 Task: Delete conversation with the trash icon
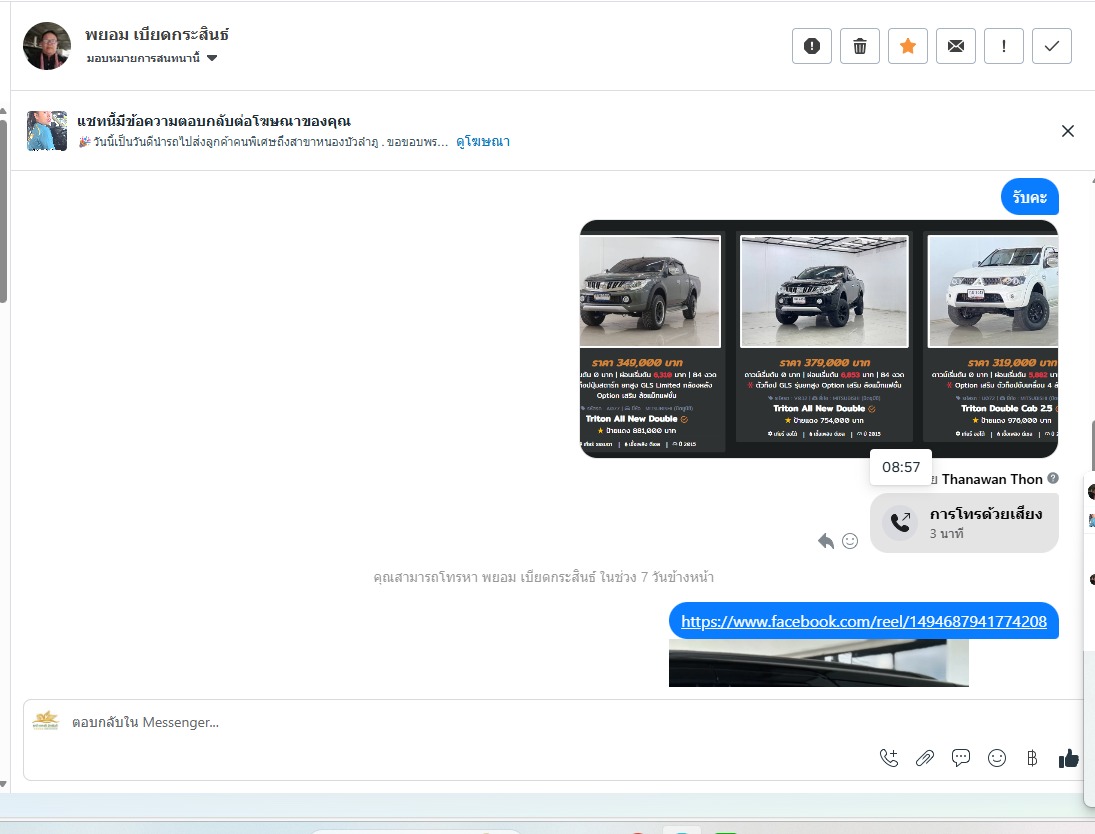860,46
